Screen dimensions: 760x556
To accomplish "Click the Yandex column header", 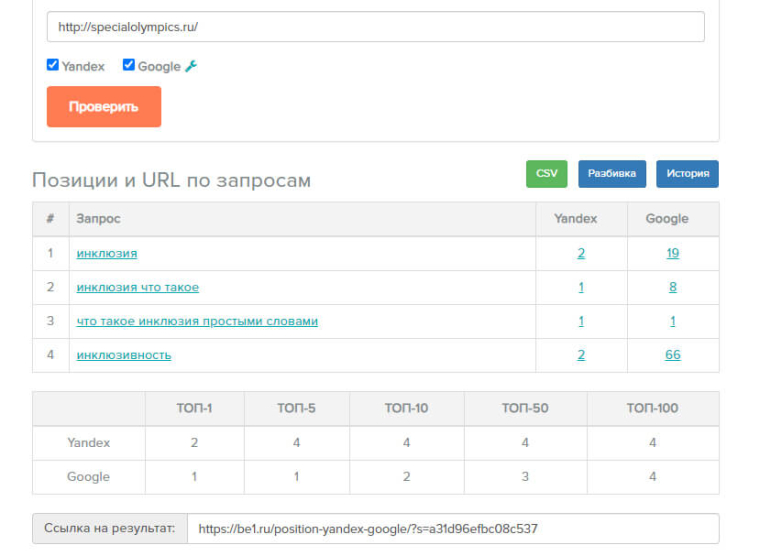I will [x=575, y=219].
